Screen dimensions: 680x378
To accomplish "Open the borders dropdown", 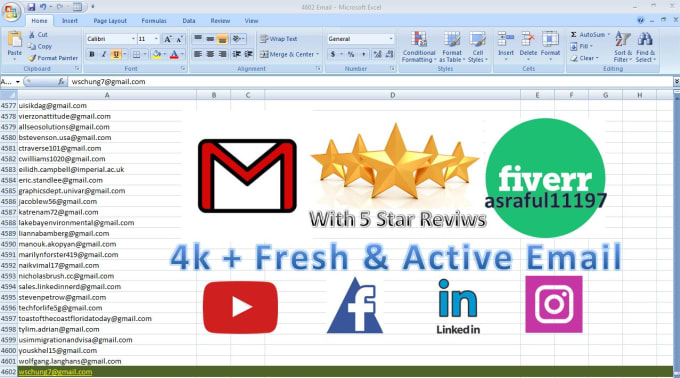I will (145, 54).
